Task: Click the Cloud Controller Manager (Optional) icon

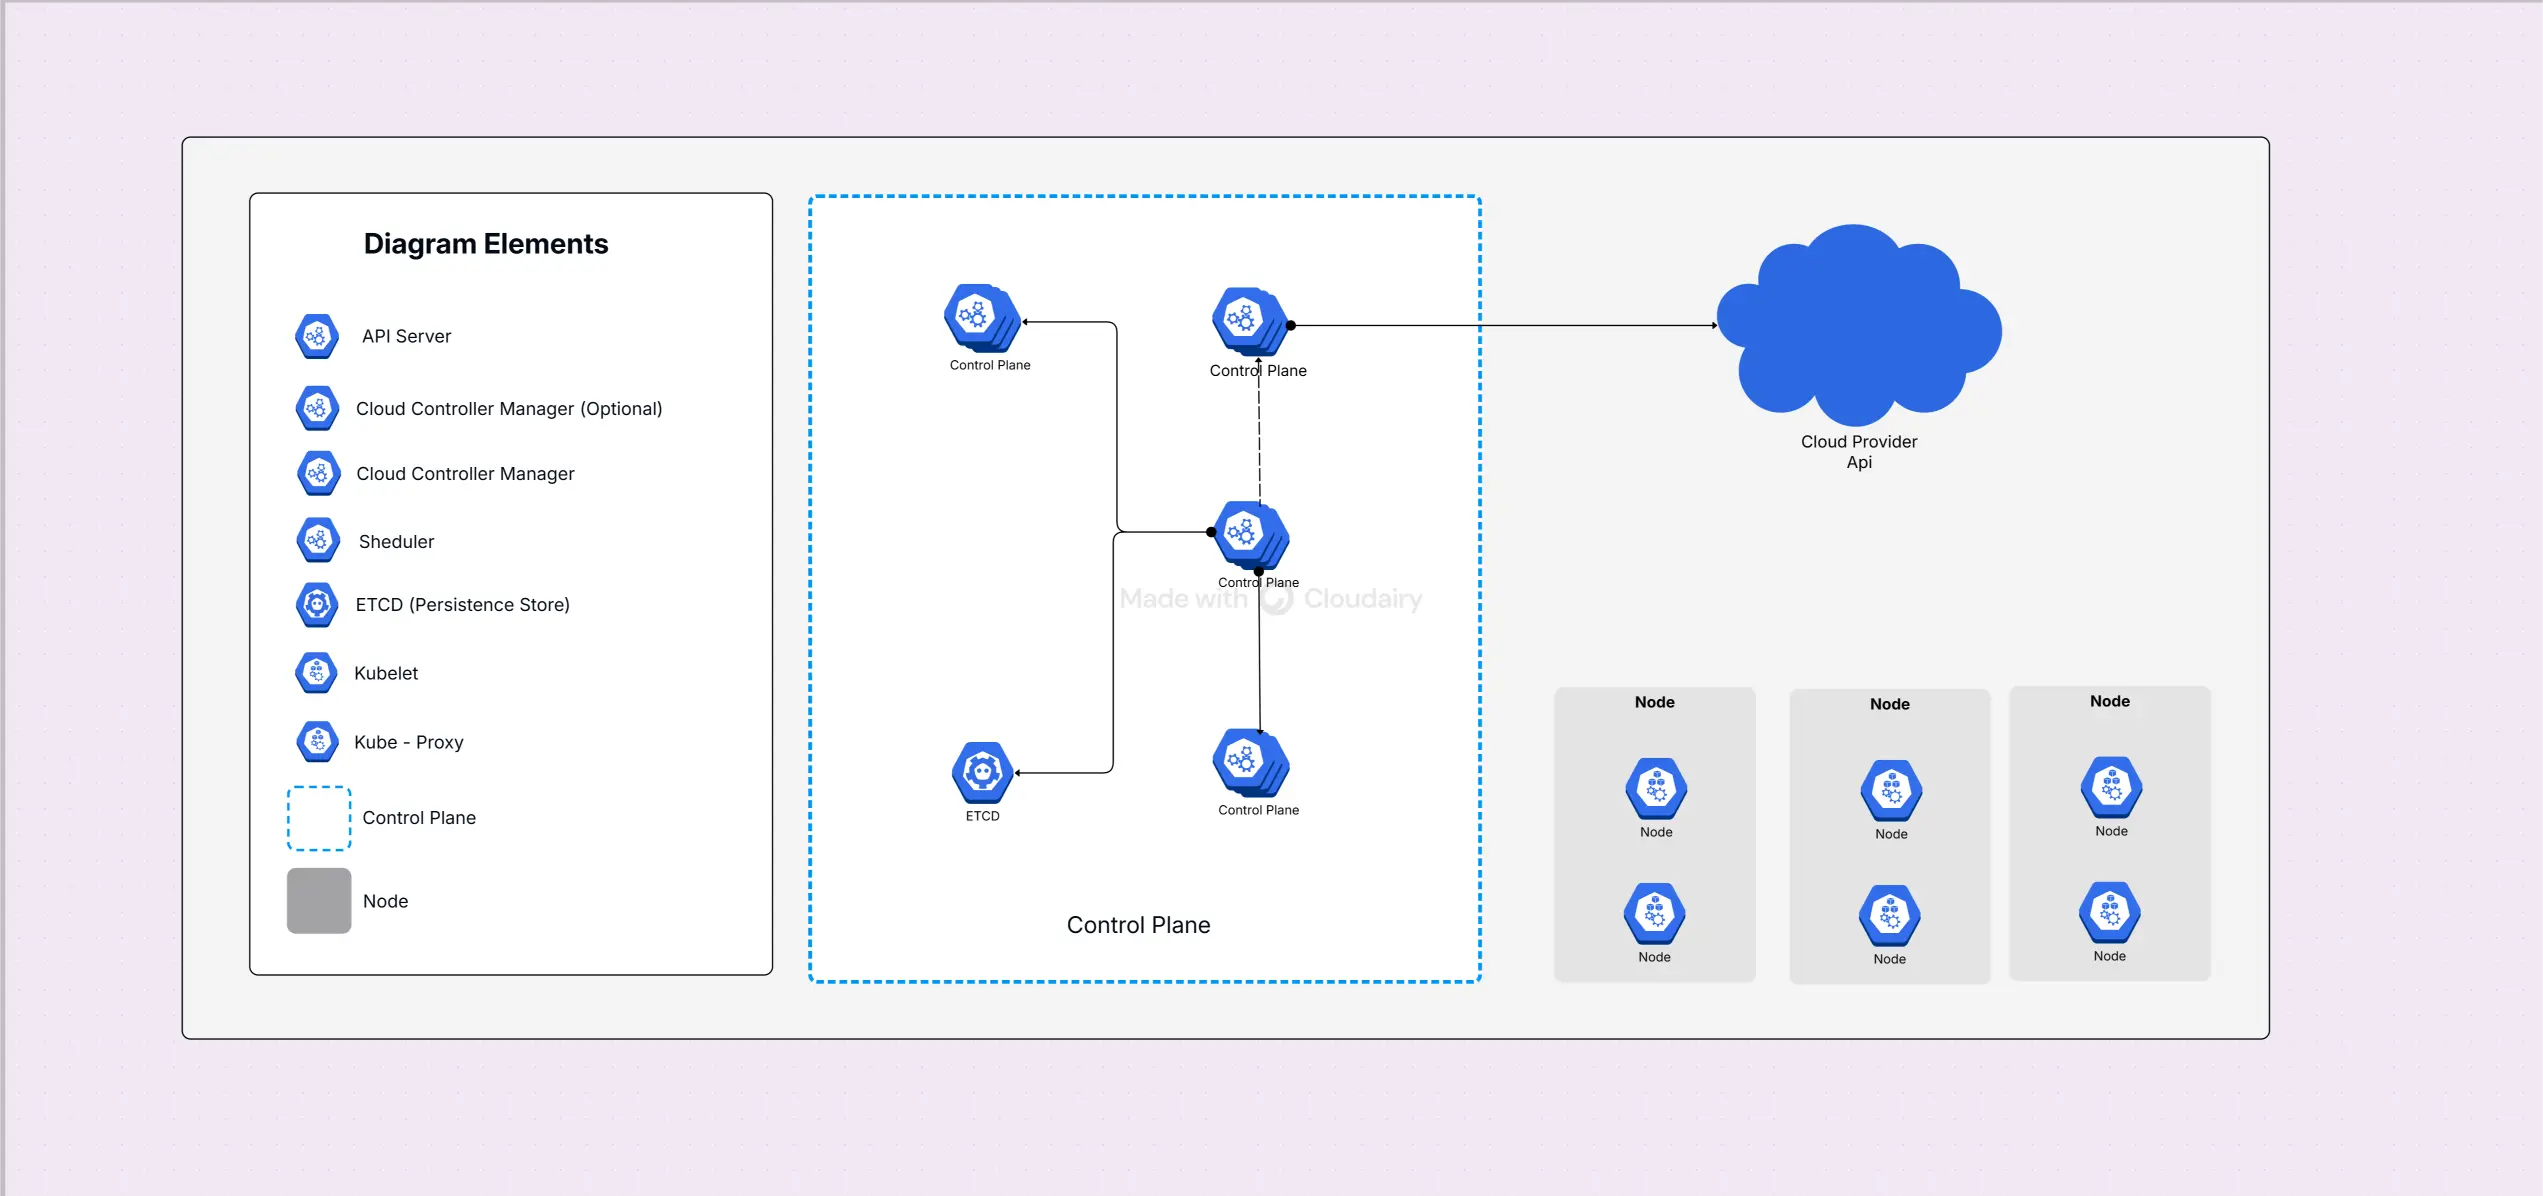Action: coord(317,408)
